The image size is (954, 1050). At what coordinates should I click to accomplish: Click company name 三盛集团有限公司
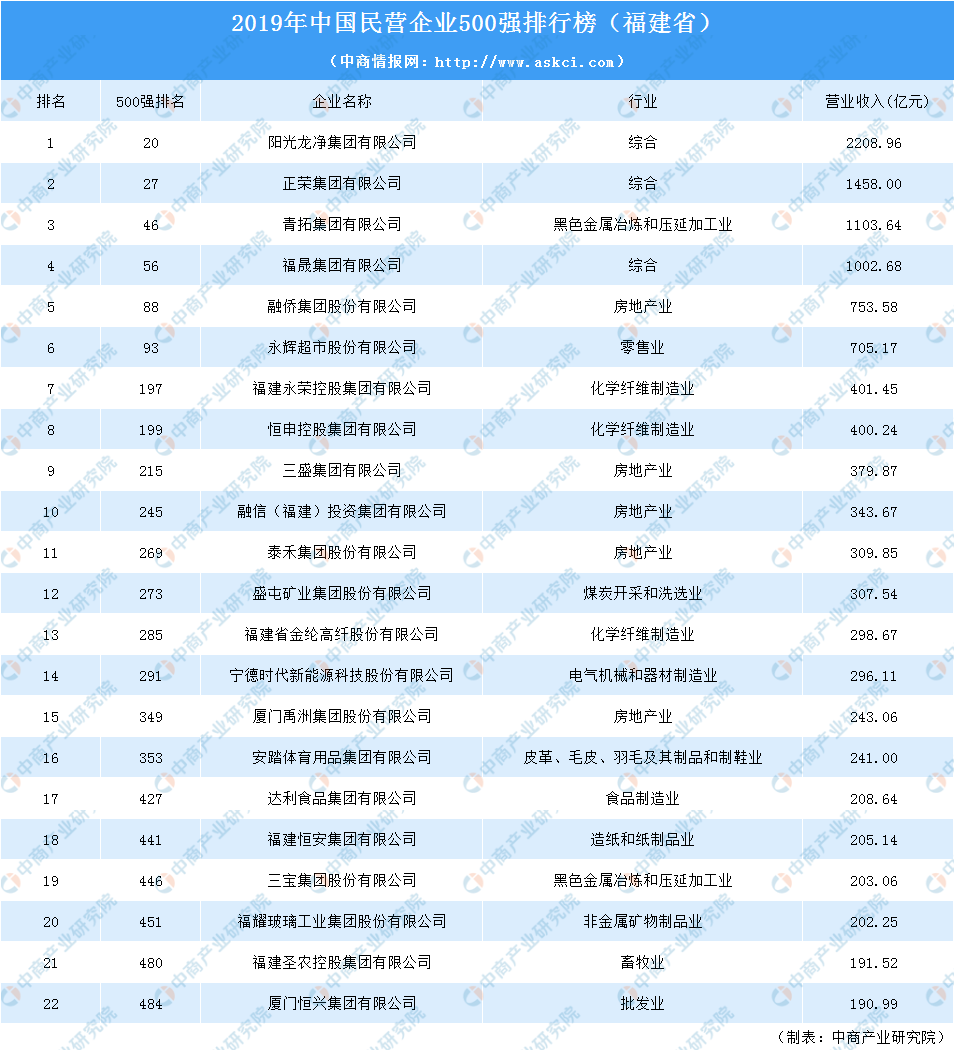[x=341, y=471]
